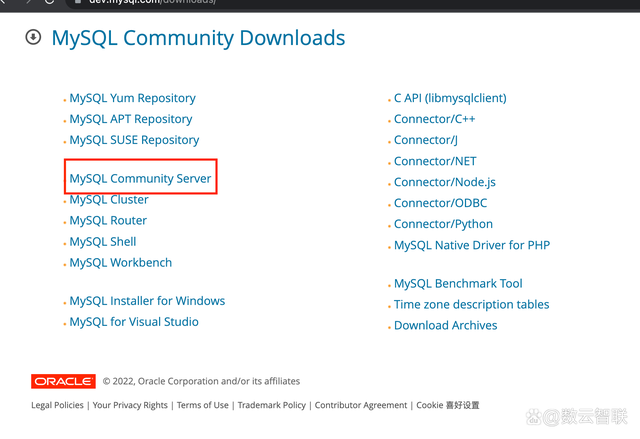This screenshot has width=640, height=439.
Task: Open Legal Policies in the footer
Action: pyautogui.click(x=57, y=405)
